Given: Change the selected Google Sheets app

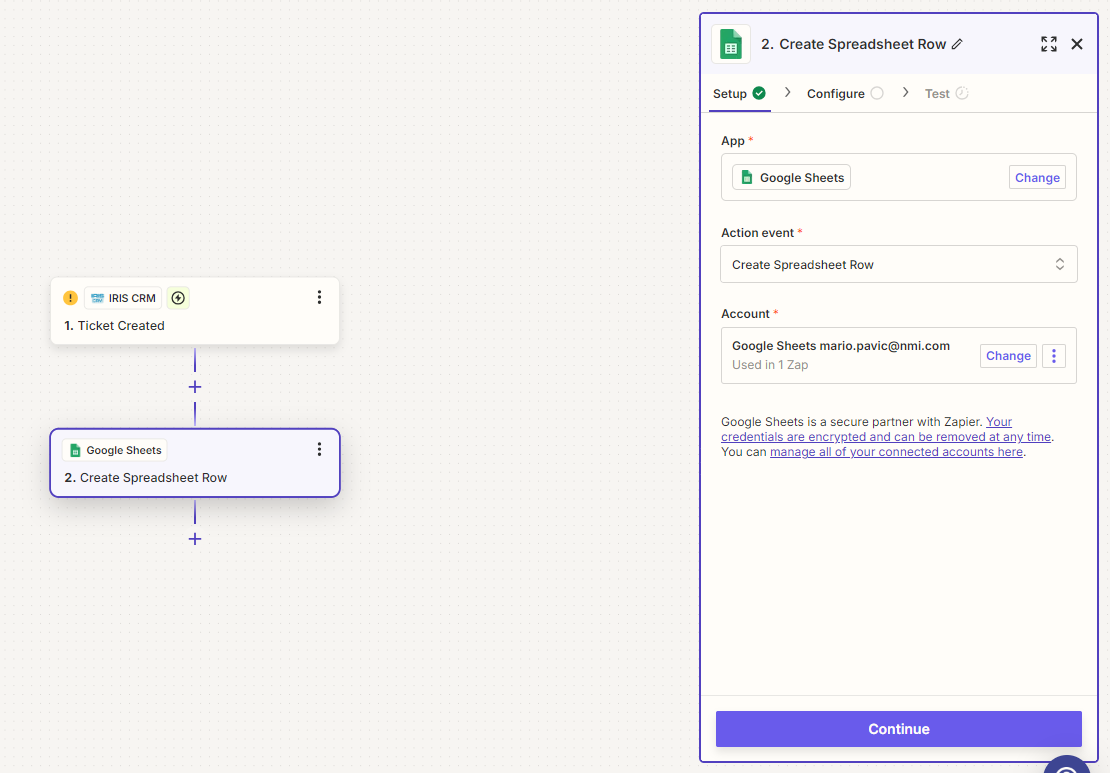Looking at the screenshot, I should [x=1037, y=178].
